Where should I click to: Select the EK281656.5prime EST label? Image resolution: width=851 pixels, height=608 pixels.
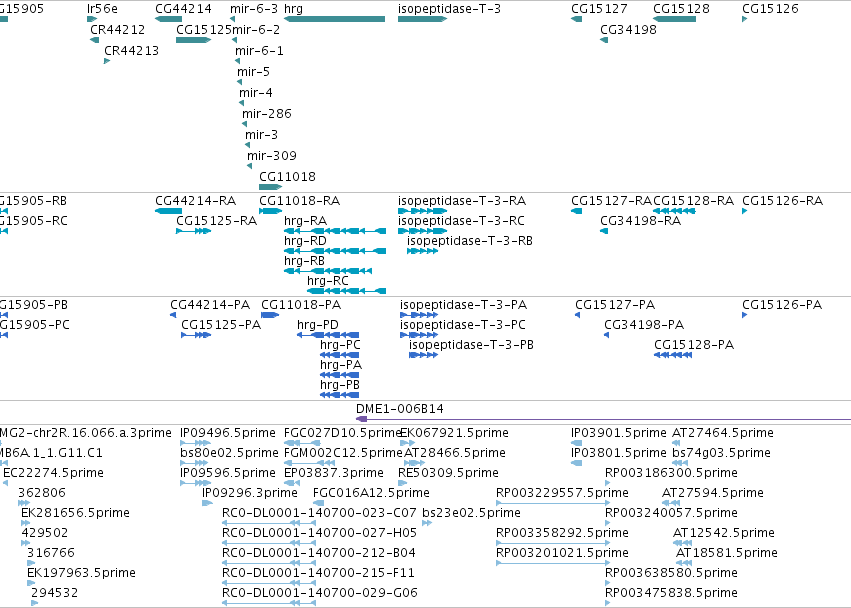(75, 512)
